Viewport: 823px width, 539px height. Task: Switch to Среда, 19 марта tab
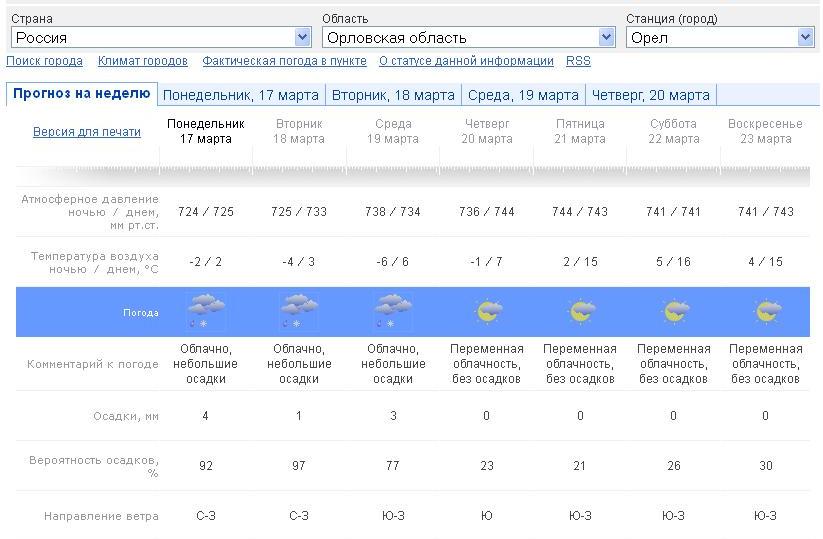(x=523, y=95)
